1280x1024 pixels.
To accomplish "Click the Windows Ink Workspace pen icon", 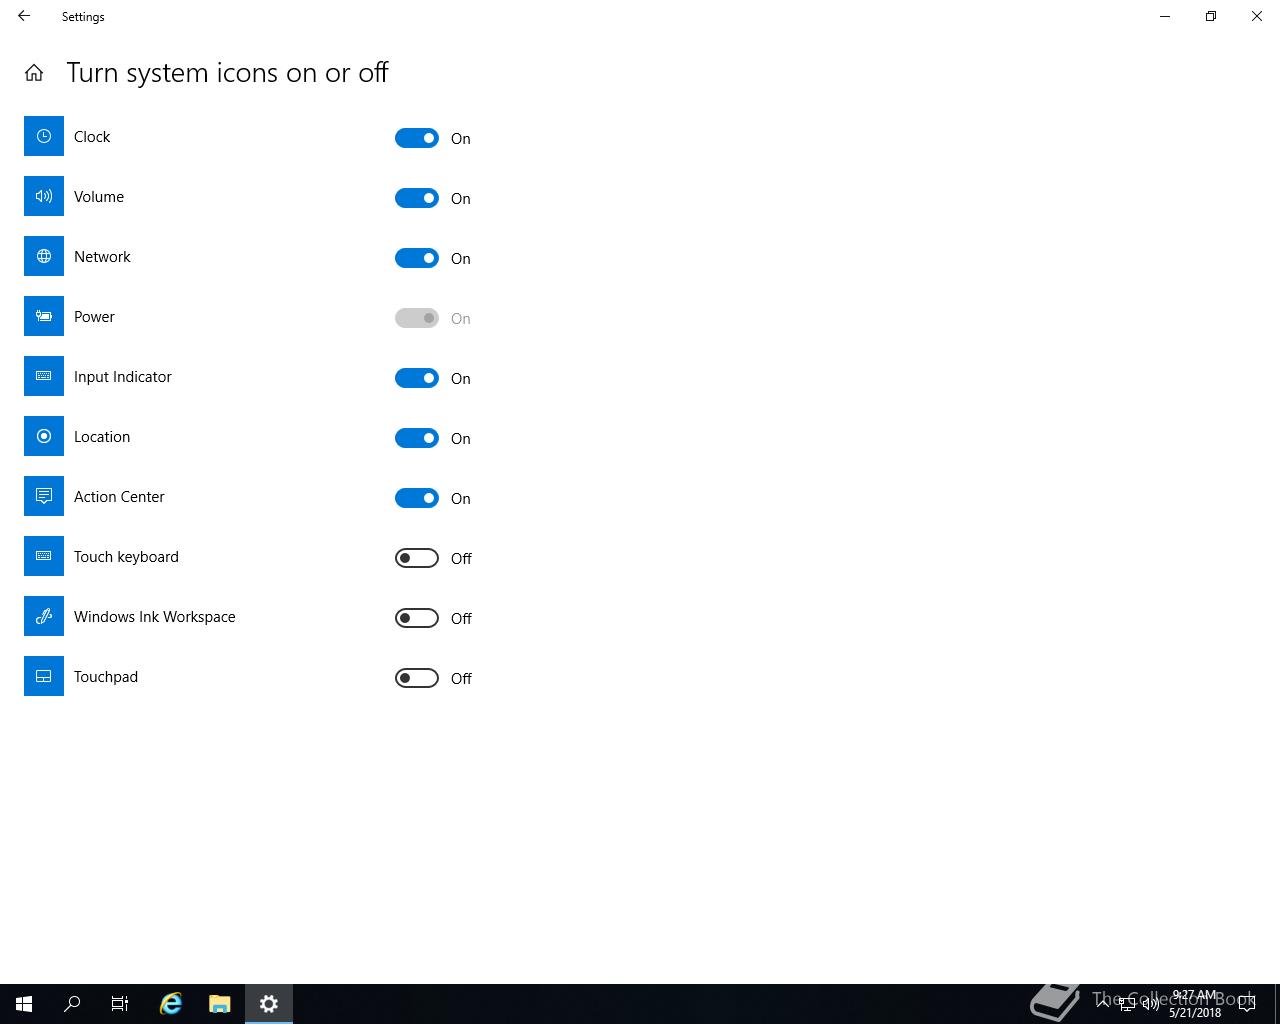I will (44, 616).
